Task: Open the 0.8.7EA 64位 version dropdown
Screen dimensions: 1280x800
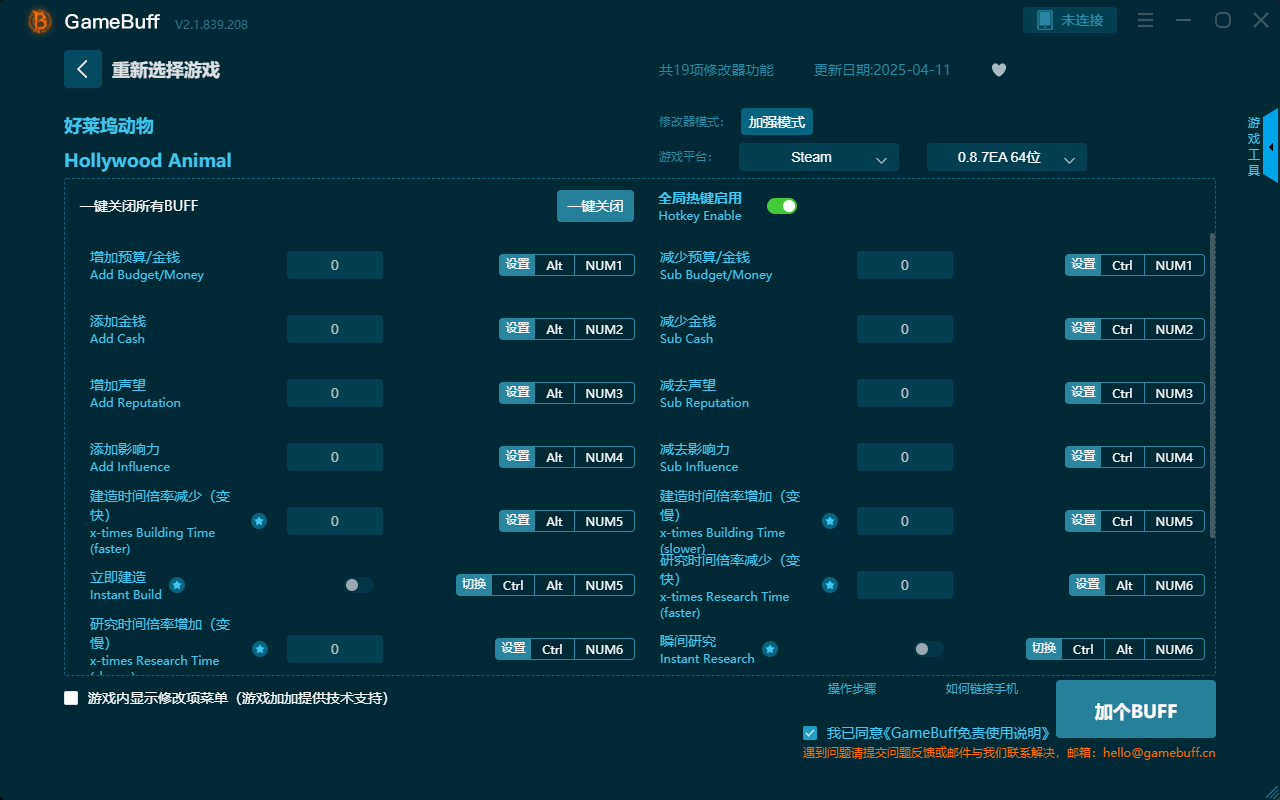Action: 1006,157
